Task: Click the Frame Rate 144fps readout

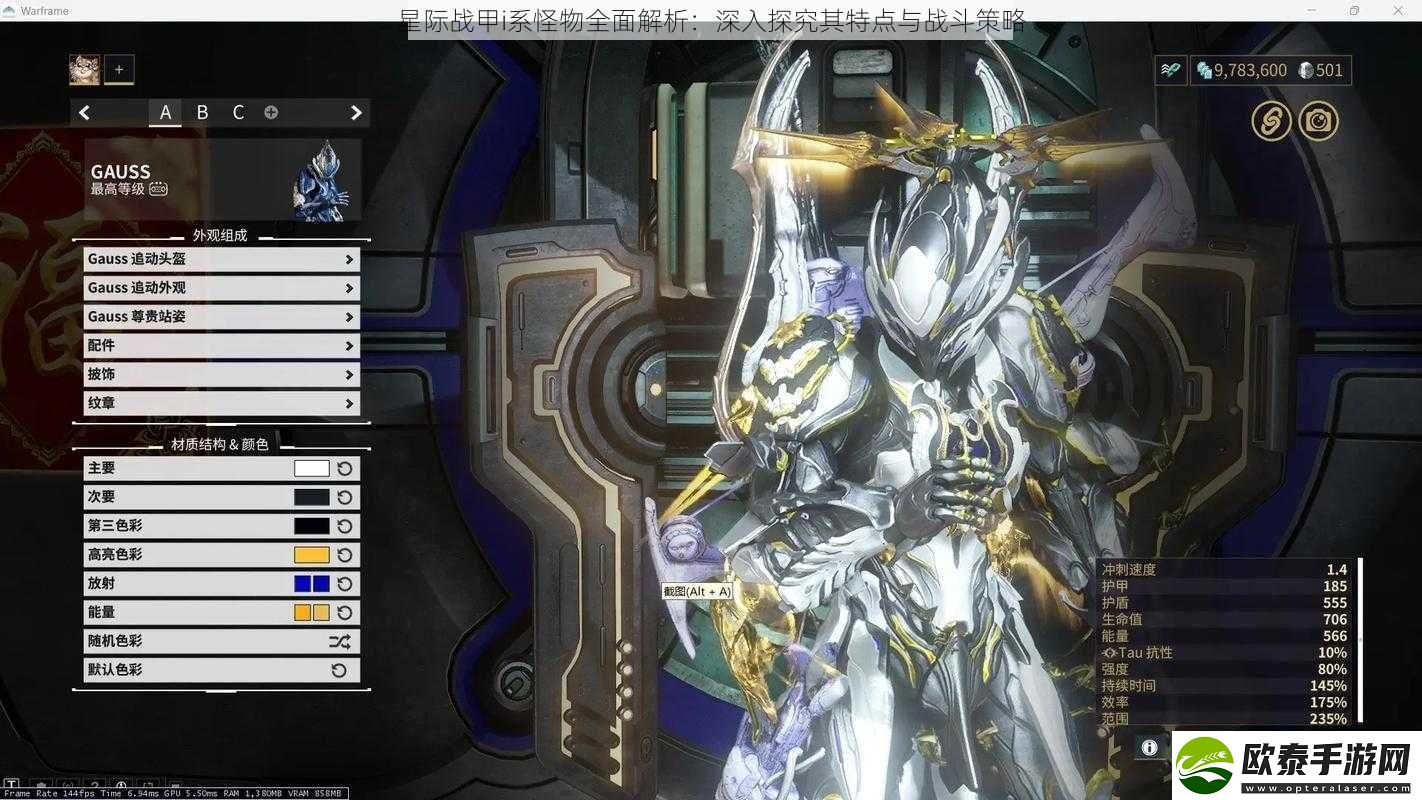Action: coord(48,793)
